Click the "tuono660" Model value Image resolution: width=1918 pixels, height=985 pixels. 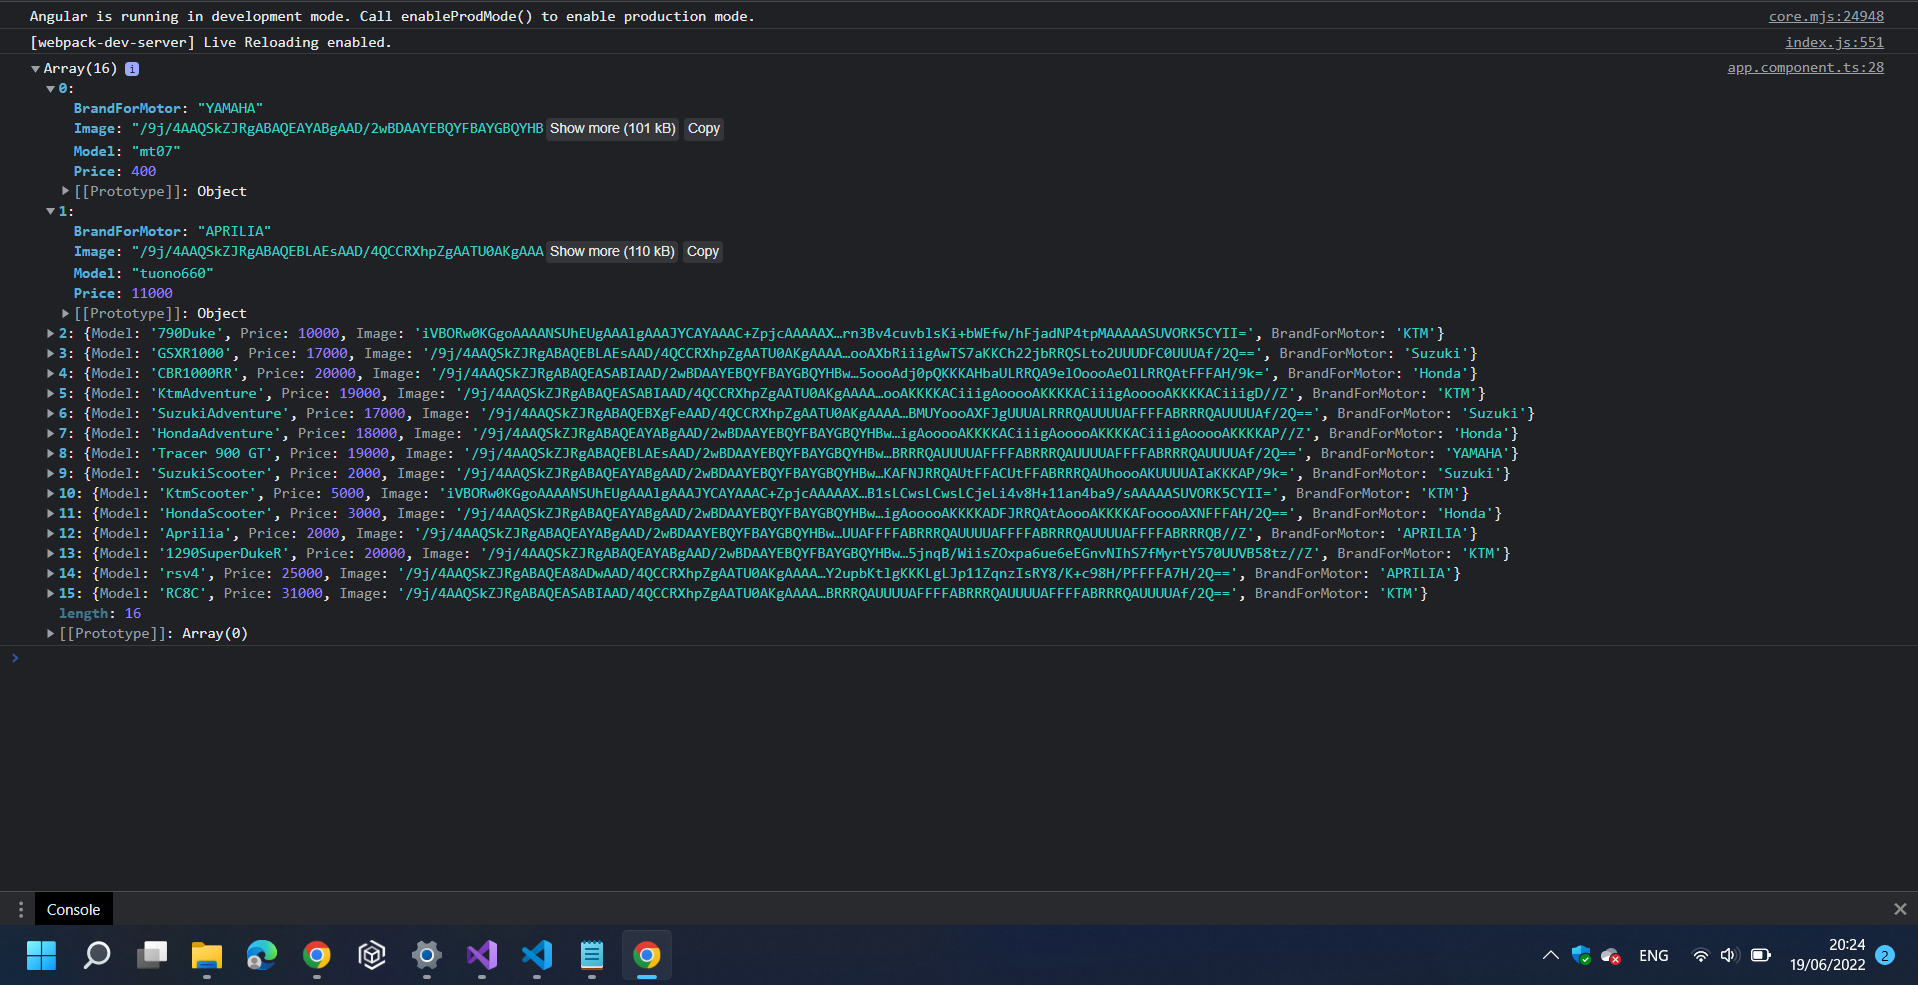click(172, 273)
